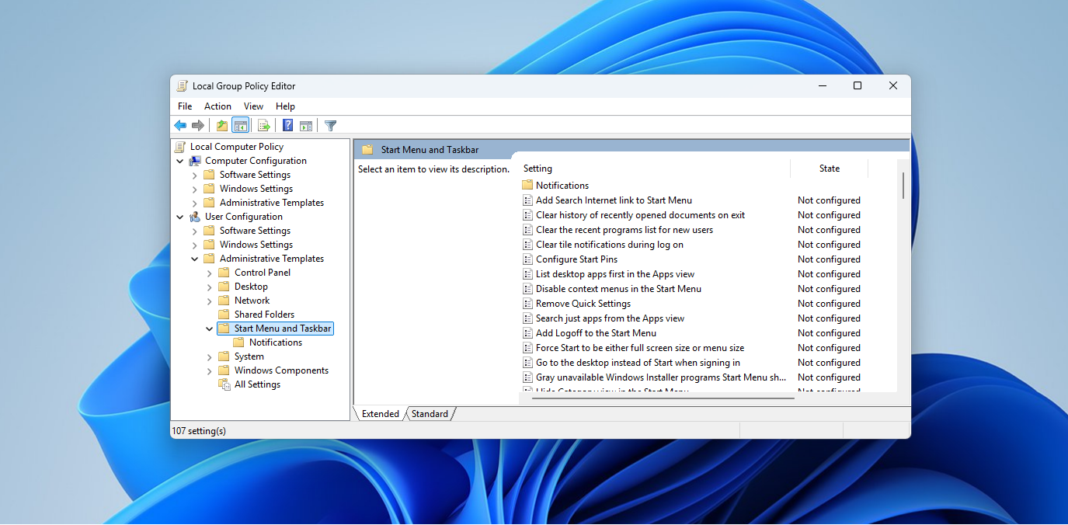This screenshot has width=1068, height=525.
Task: Switch to the Standard tab
Action: click(430, 413)
